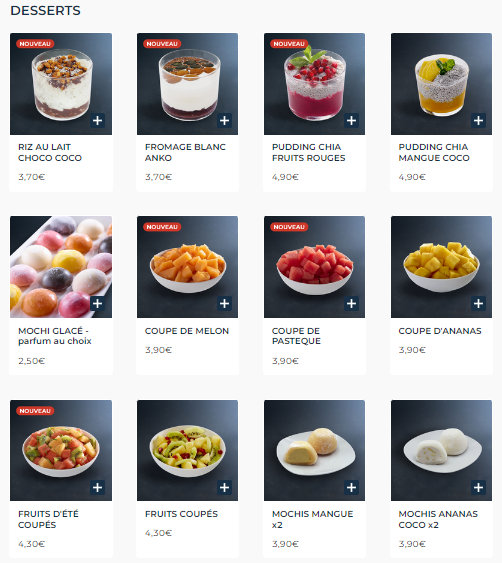View the mochi glacé assortment photo
The width and height of the screenshot is (502, 563).
point(61,267)
